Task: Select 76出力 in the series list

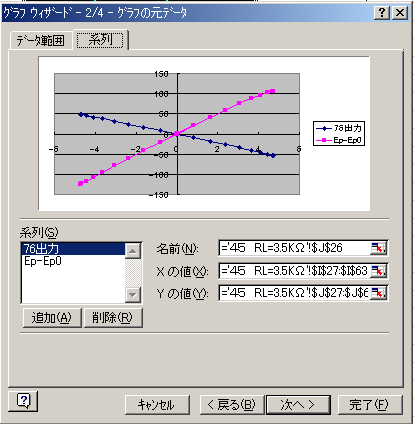Action: click(73, 249)
